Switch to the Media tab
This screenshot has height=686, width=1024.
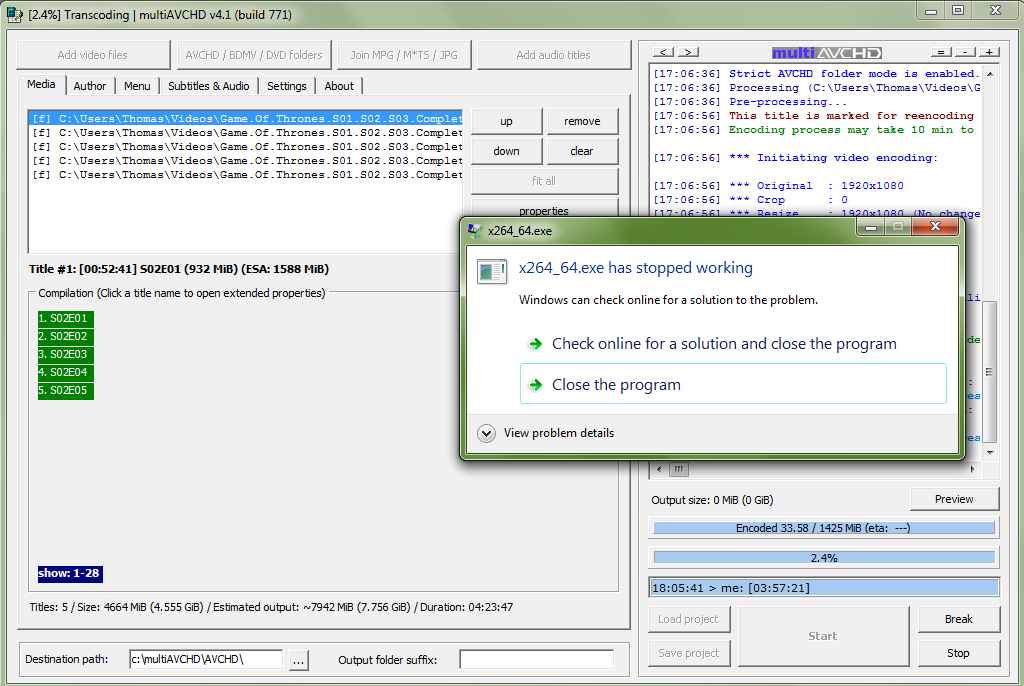(41, 84)
